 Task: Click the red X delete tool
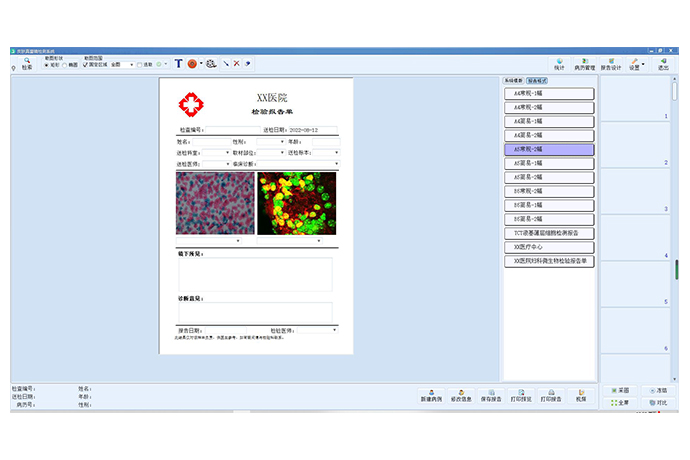236,64
